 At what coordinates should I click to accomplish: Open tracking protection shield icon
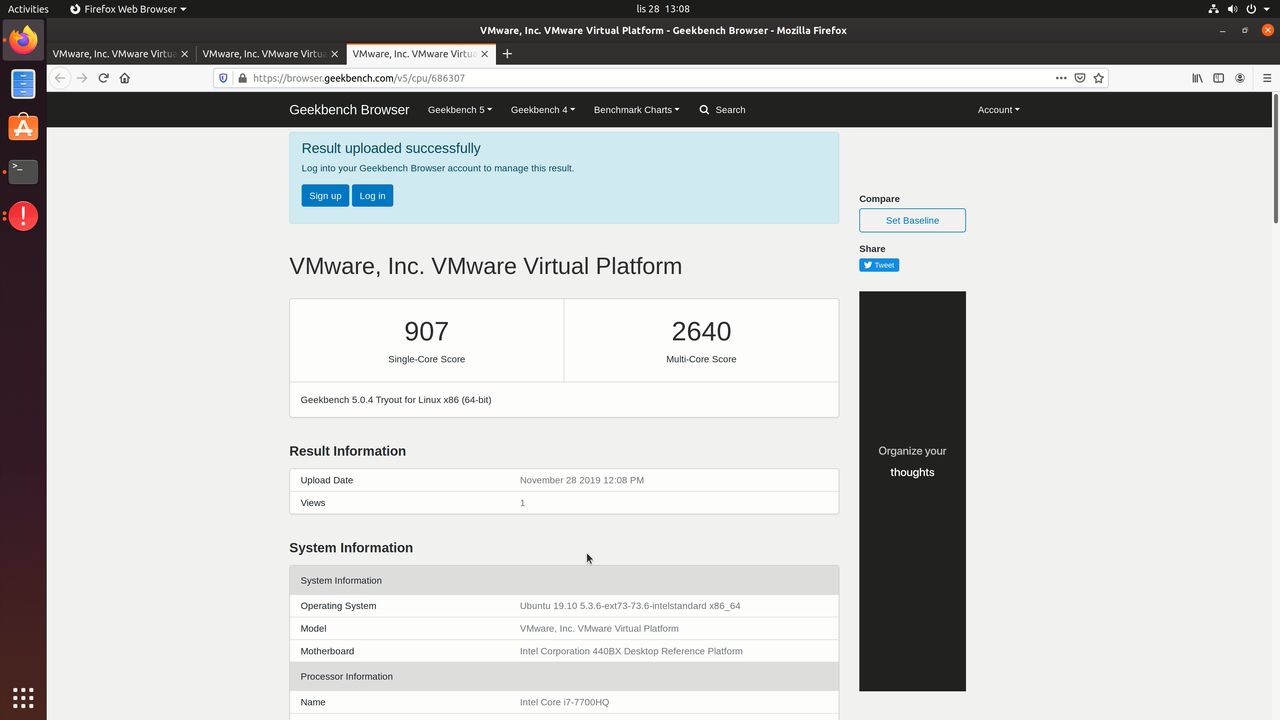point(224,78)
